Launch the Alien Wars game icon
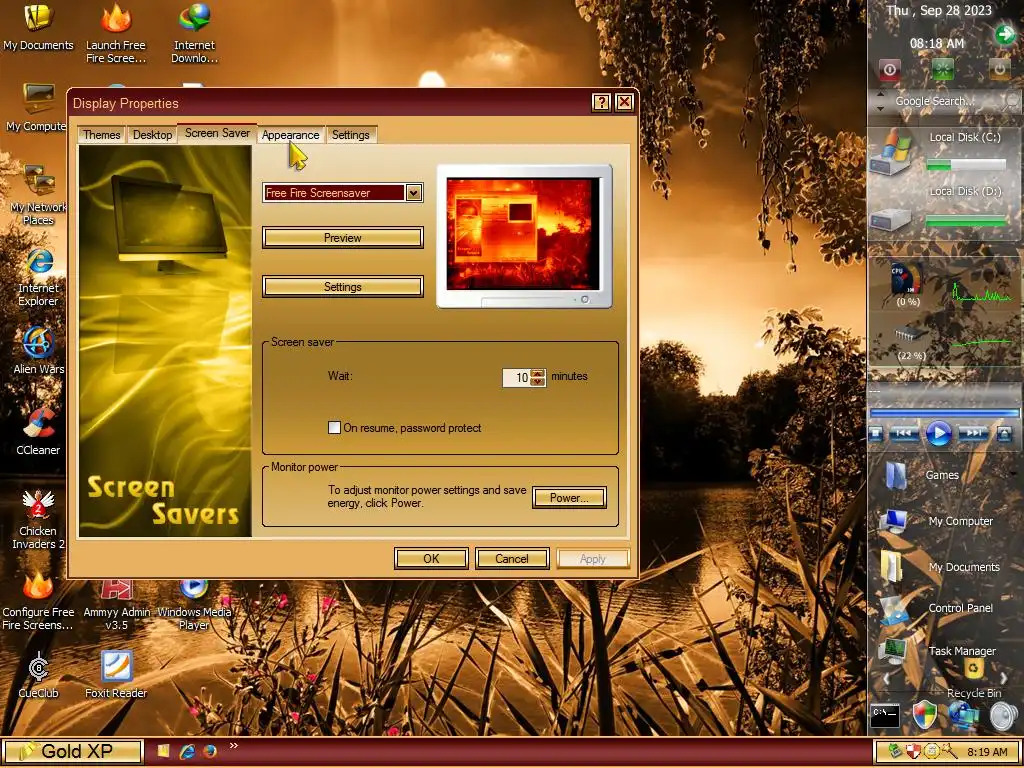Screen dimensions: 1024x768 point(38,351)
